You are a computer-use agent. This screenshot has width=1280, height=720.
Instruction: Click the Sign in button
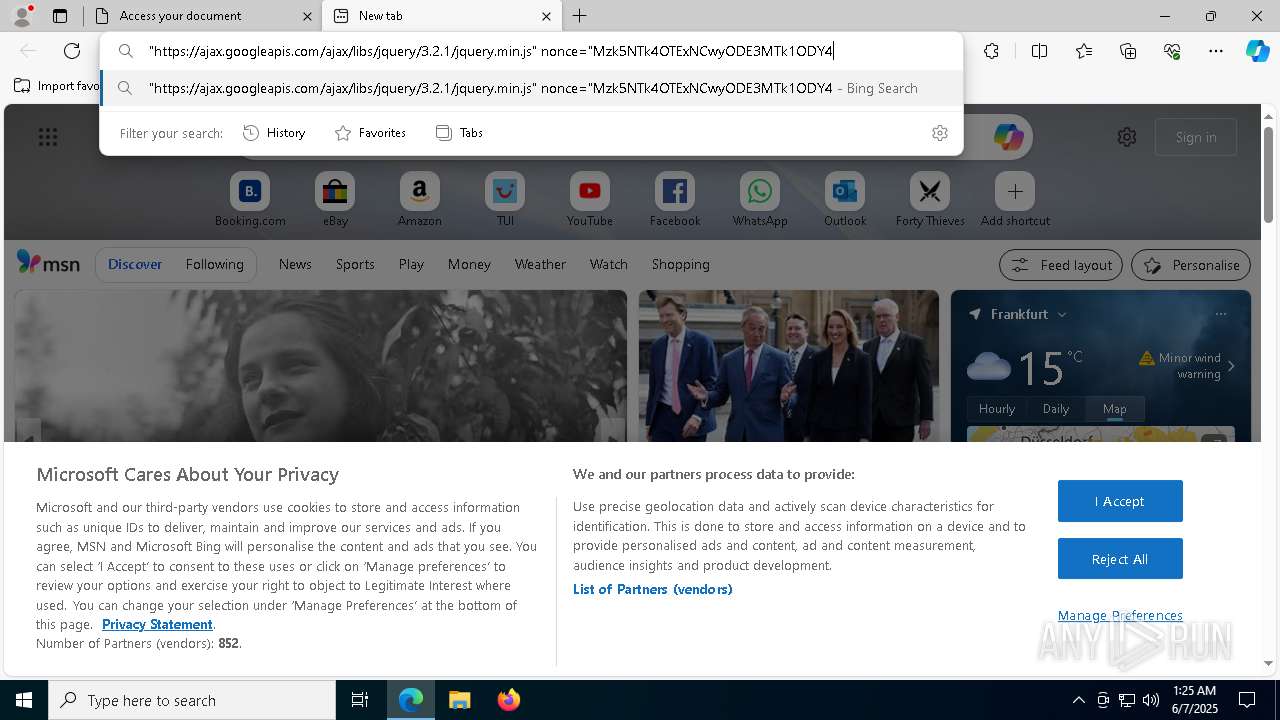tap(1196, 137)
